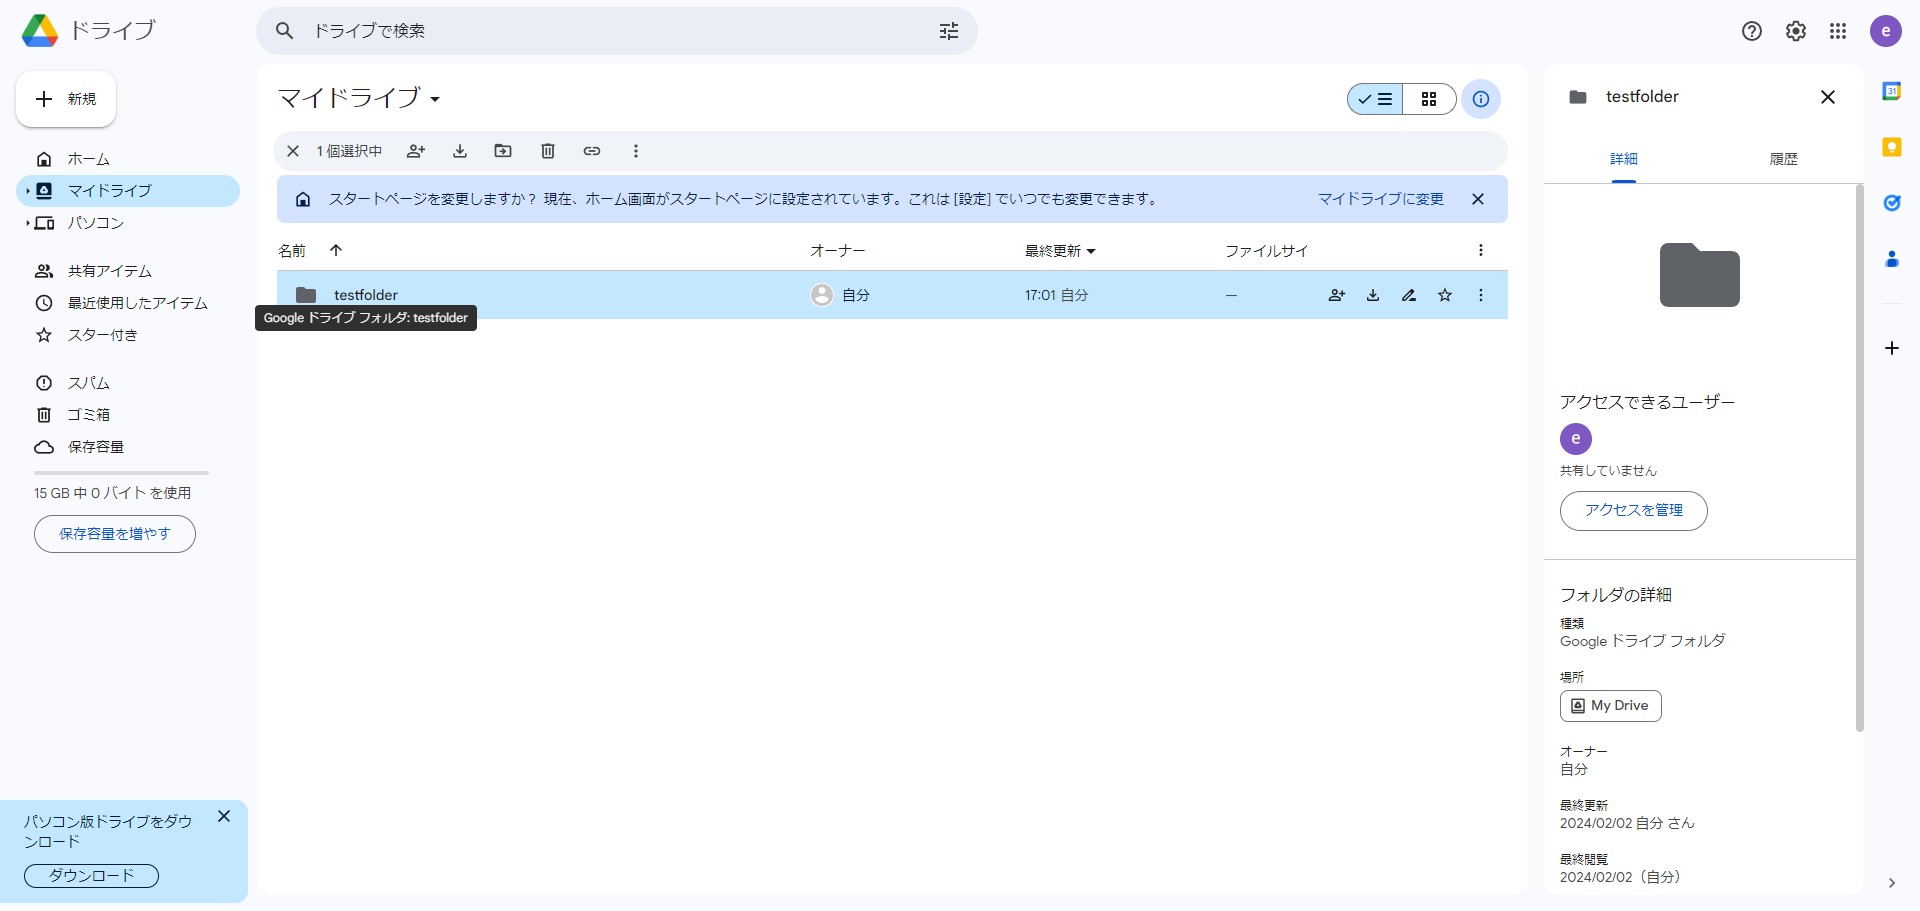Download testfolder from its row icon
The height and width of the screenshot is (911, 1920).
[1373, 295]
